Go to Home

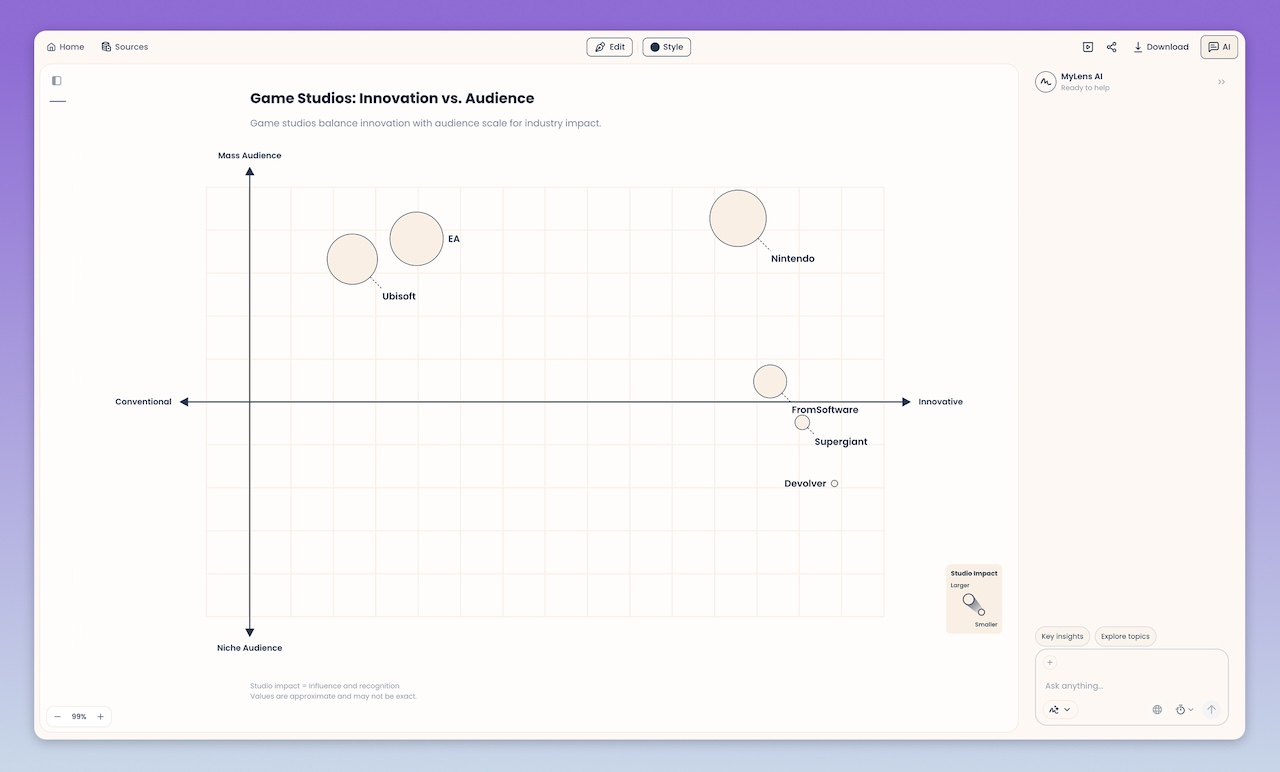(x=66, y=47)
